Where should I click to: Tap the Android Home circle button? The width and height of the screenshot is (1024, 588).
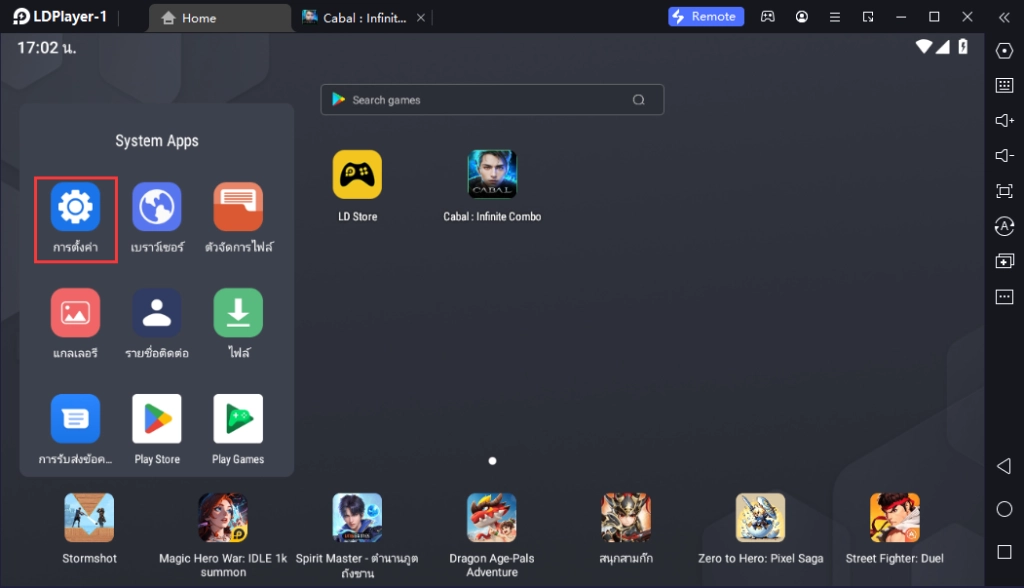[x=1004, y=509]
